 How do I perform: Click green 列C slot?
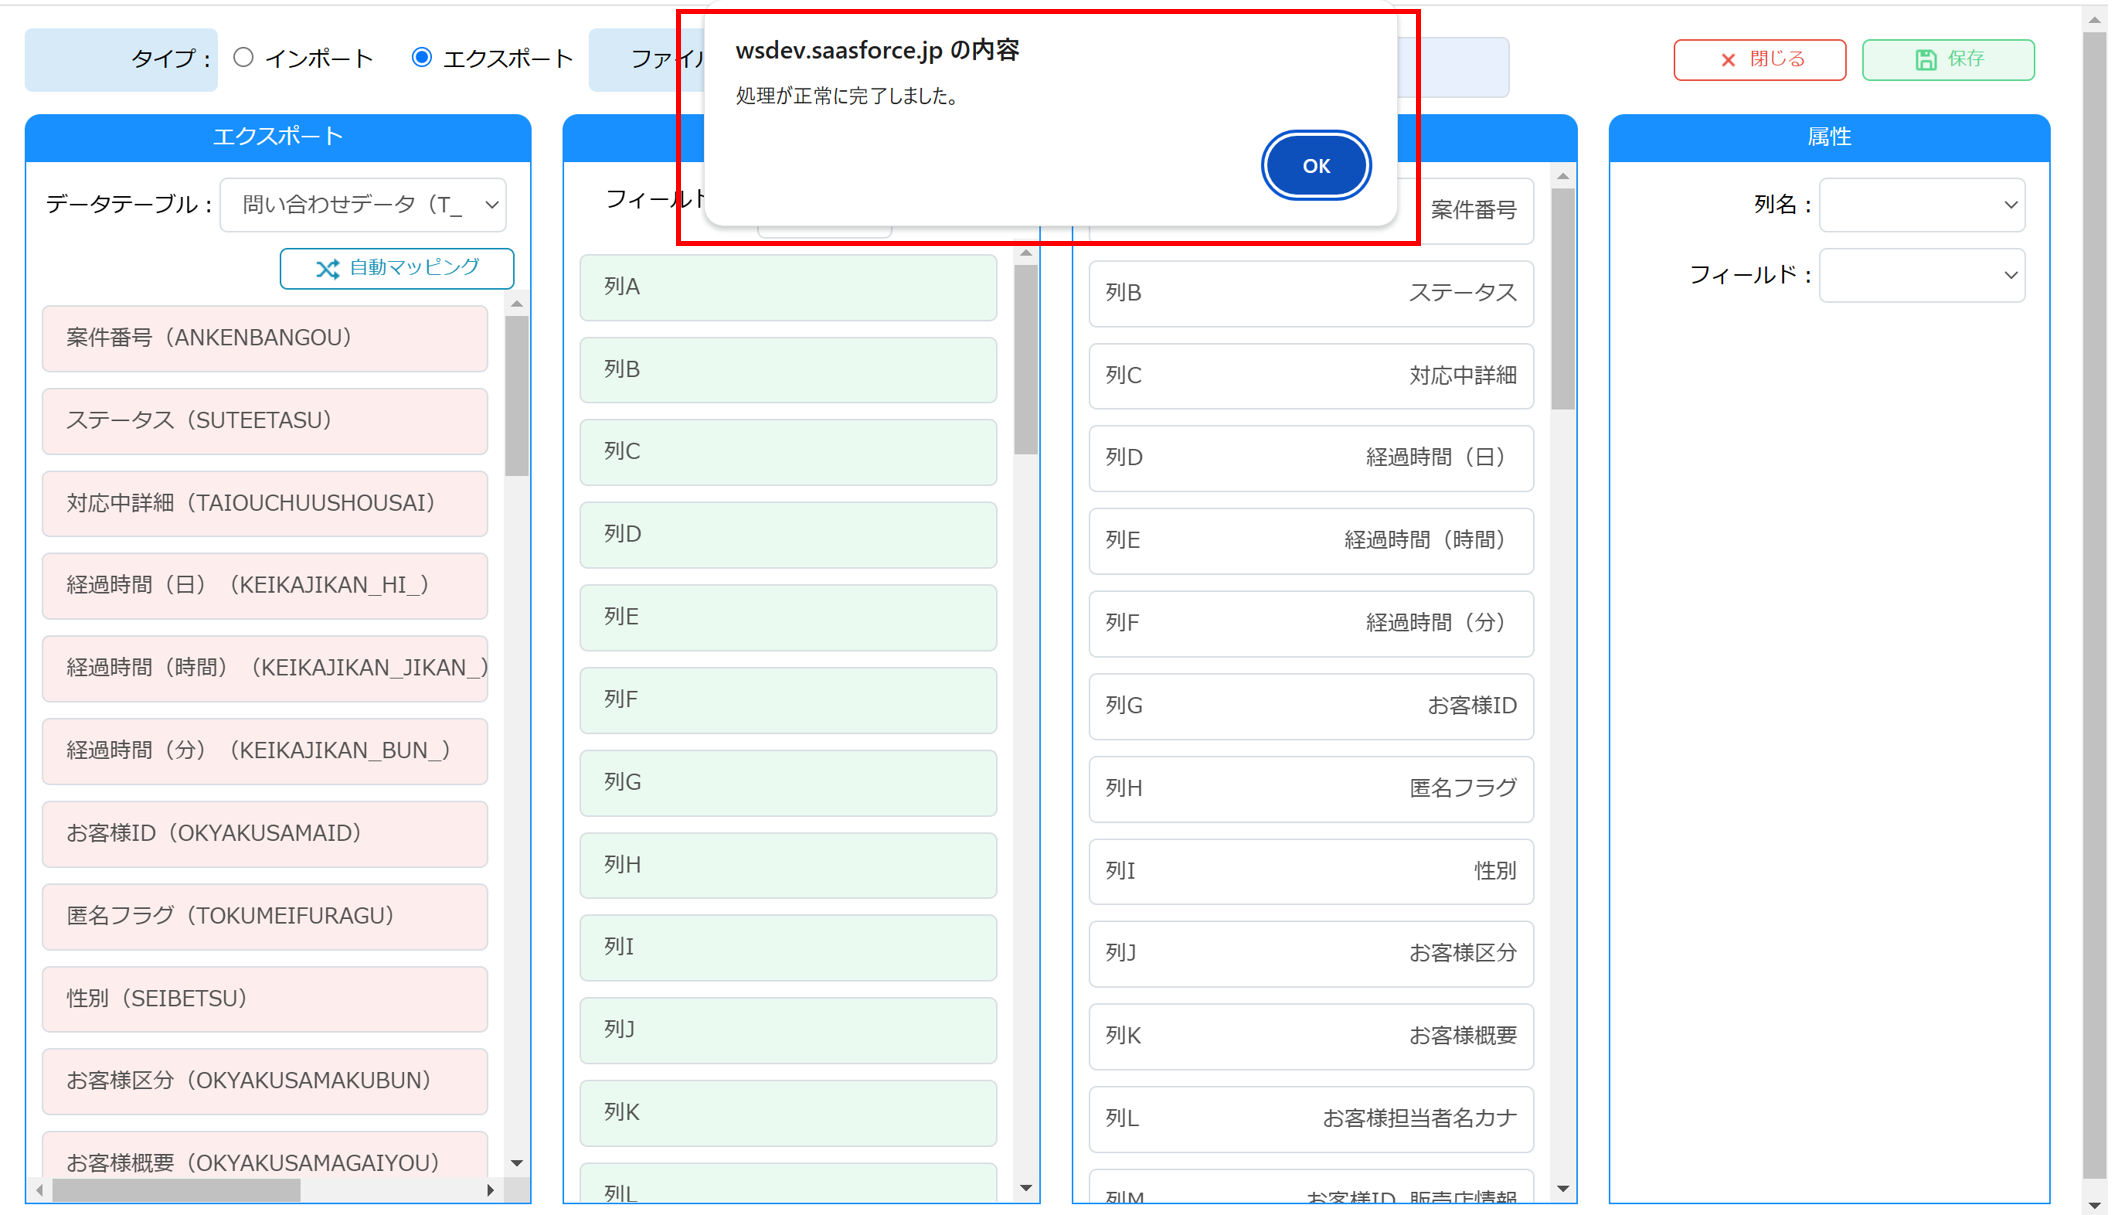click(788, 452)
